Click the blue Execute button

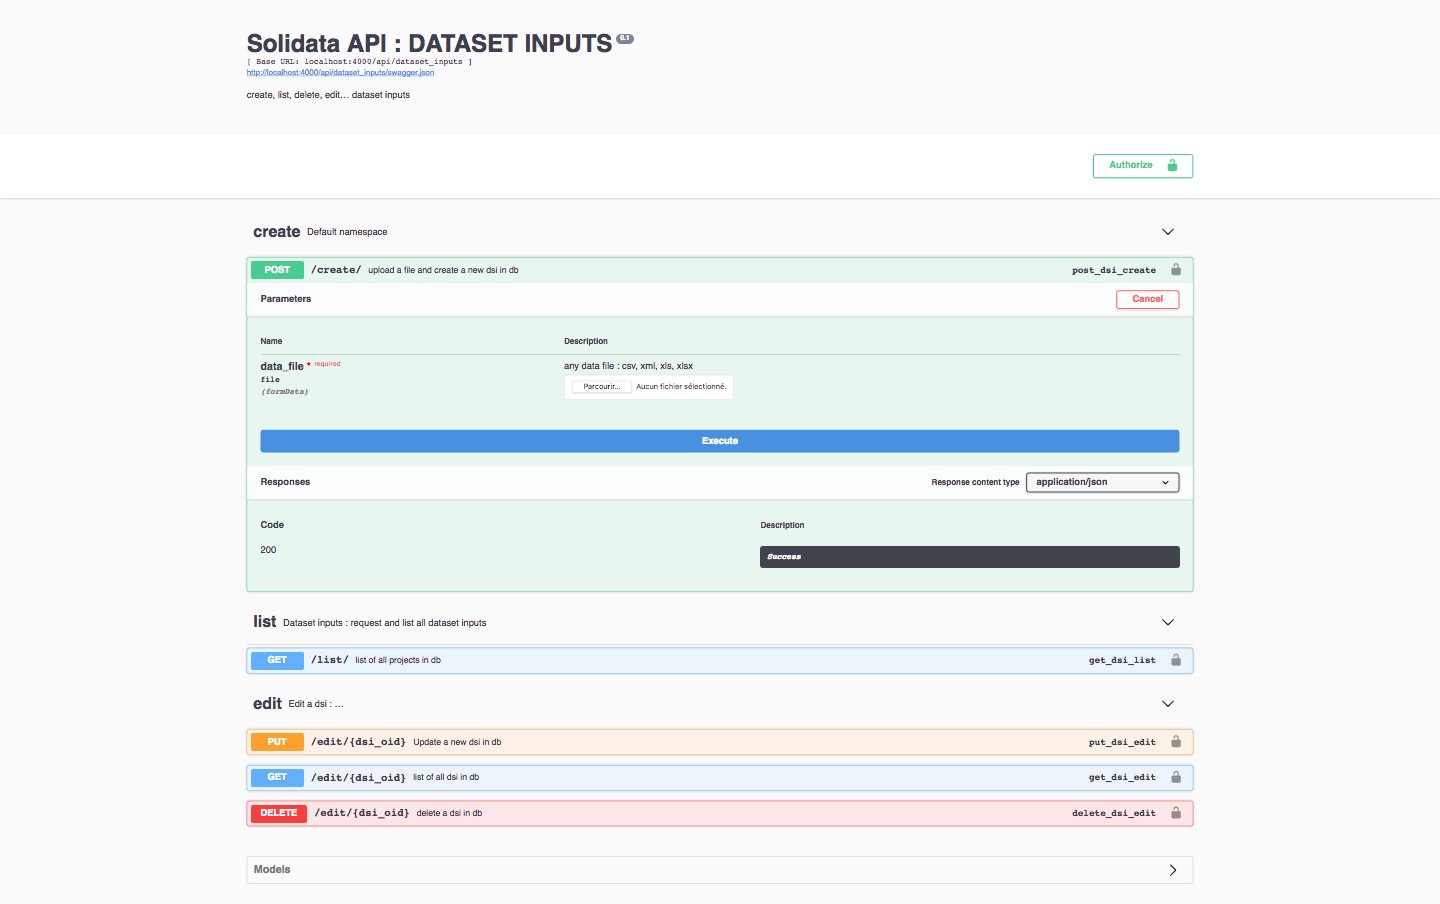click(719, 441)
